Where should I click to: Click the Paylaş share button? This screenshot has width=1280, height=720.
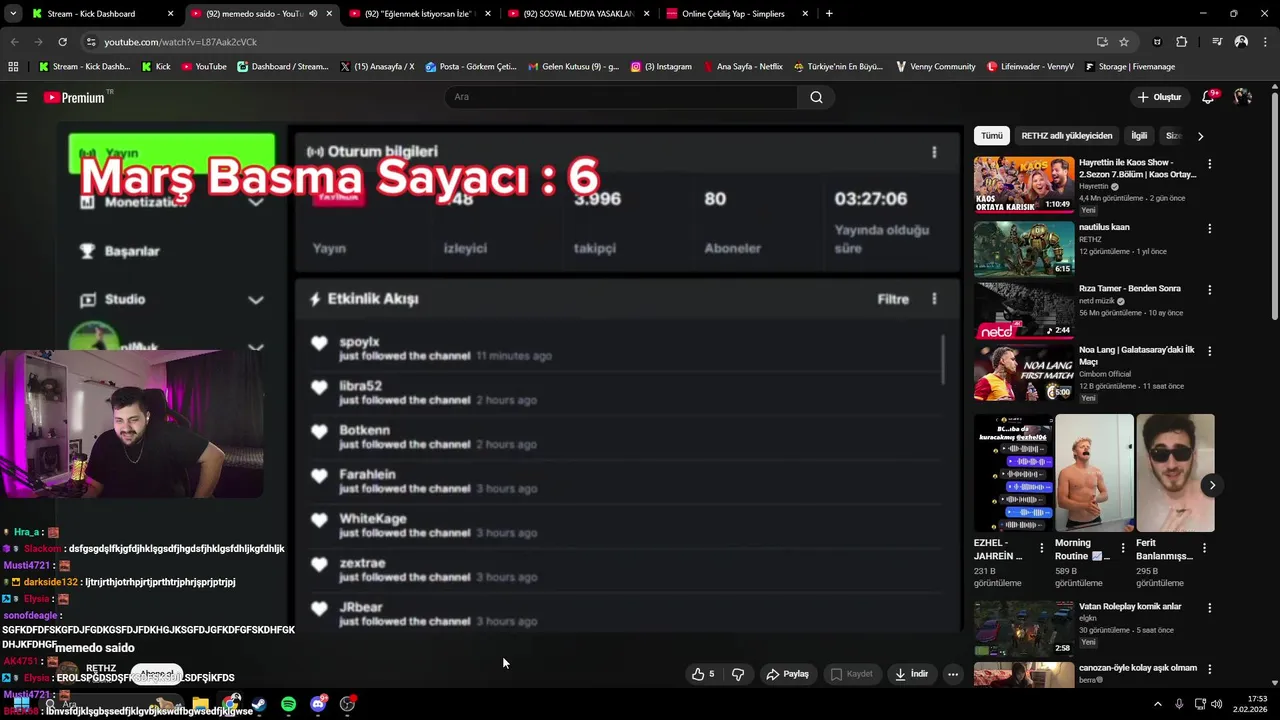(x=787, y=674)
